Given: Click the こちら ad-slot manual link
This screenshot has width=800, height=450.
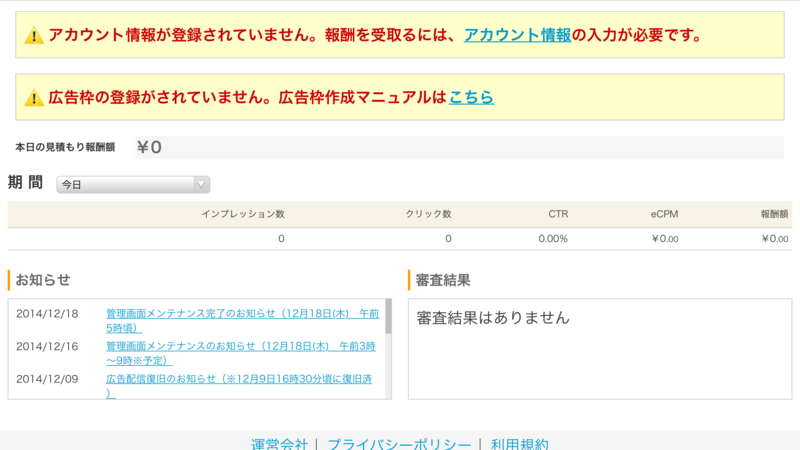Looking at the screenshot, I should (x=471, y=97).
